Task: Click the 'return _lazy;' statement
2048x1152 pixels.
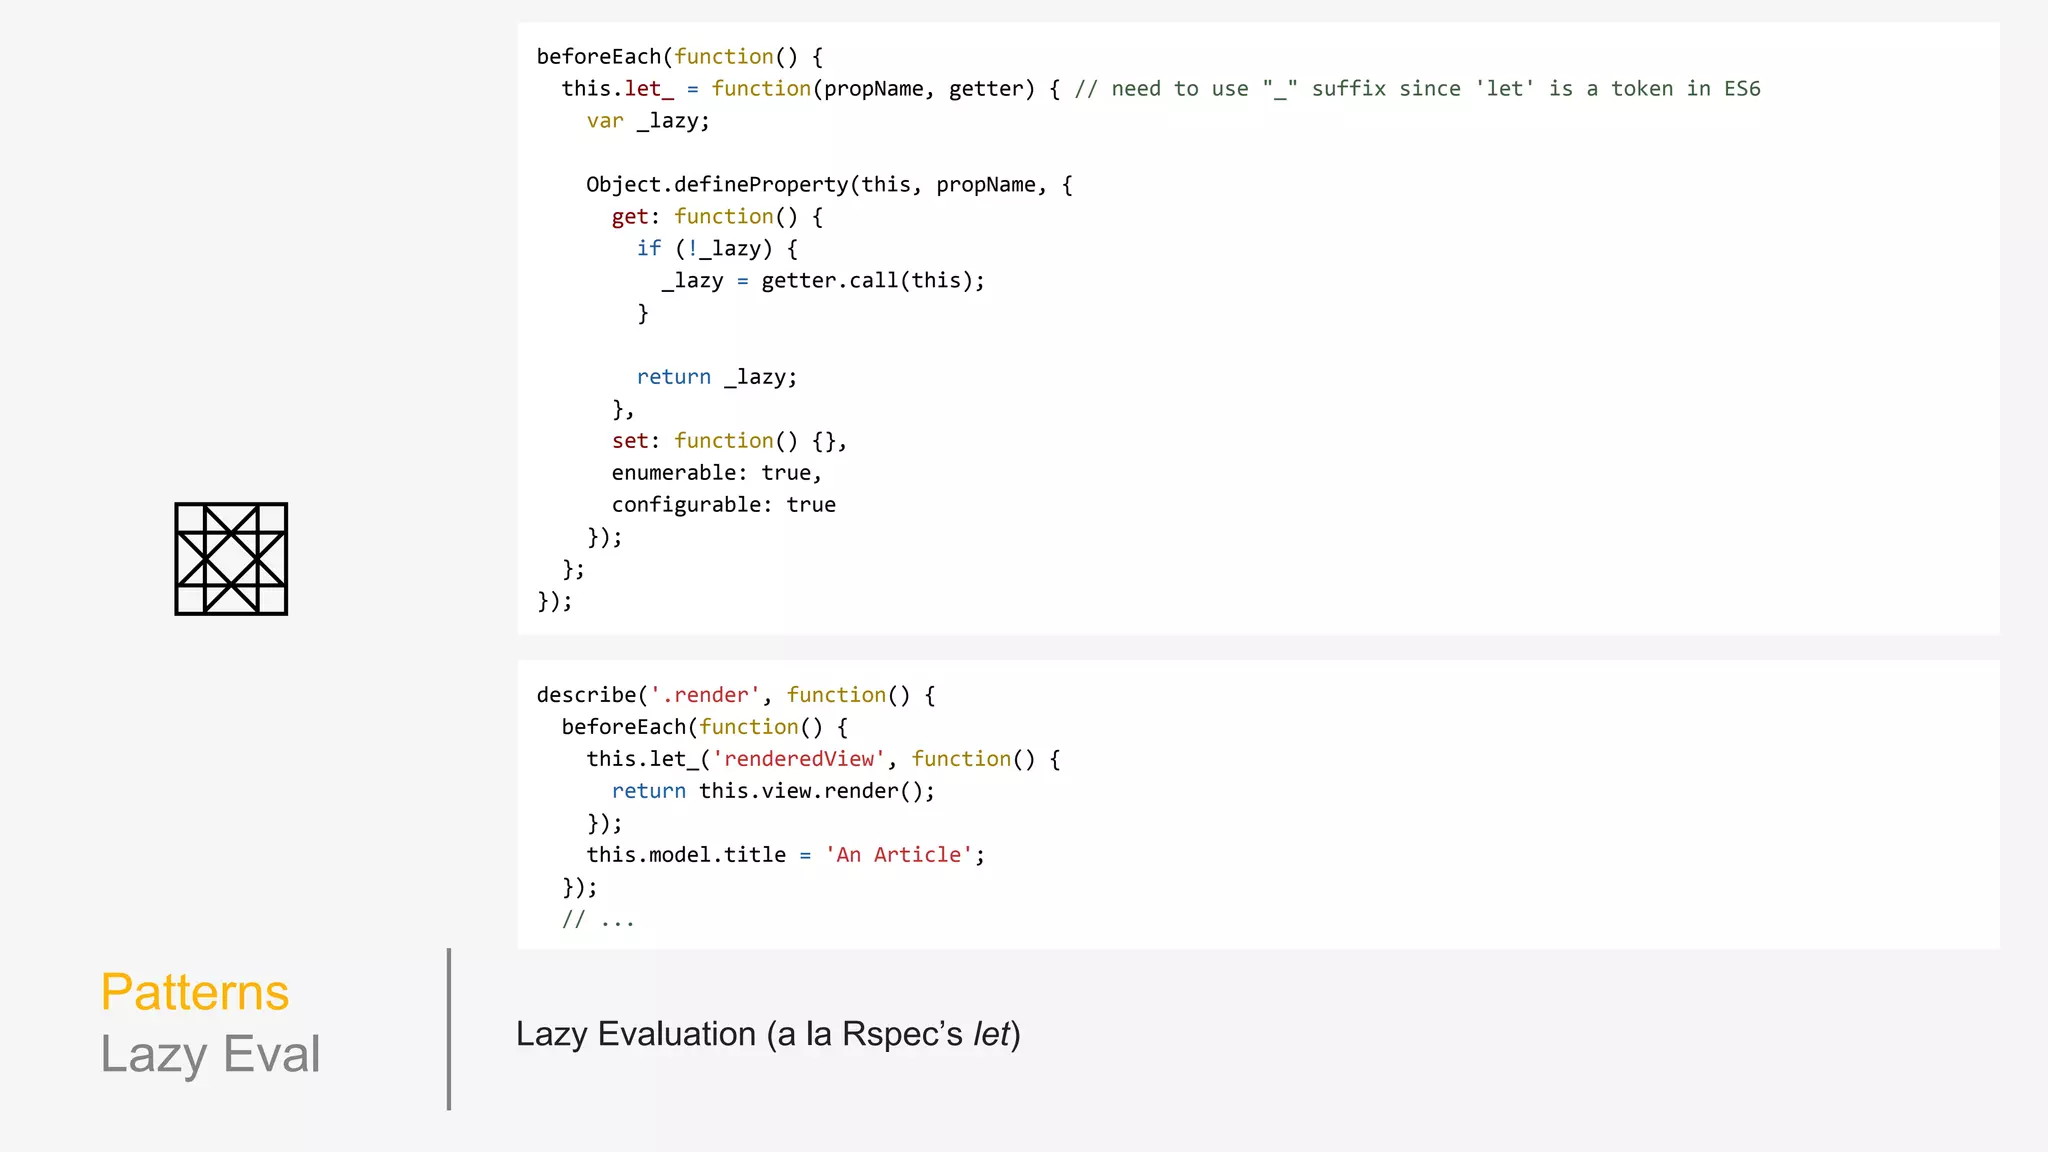Action: click(x=716, y=377)
